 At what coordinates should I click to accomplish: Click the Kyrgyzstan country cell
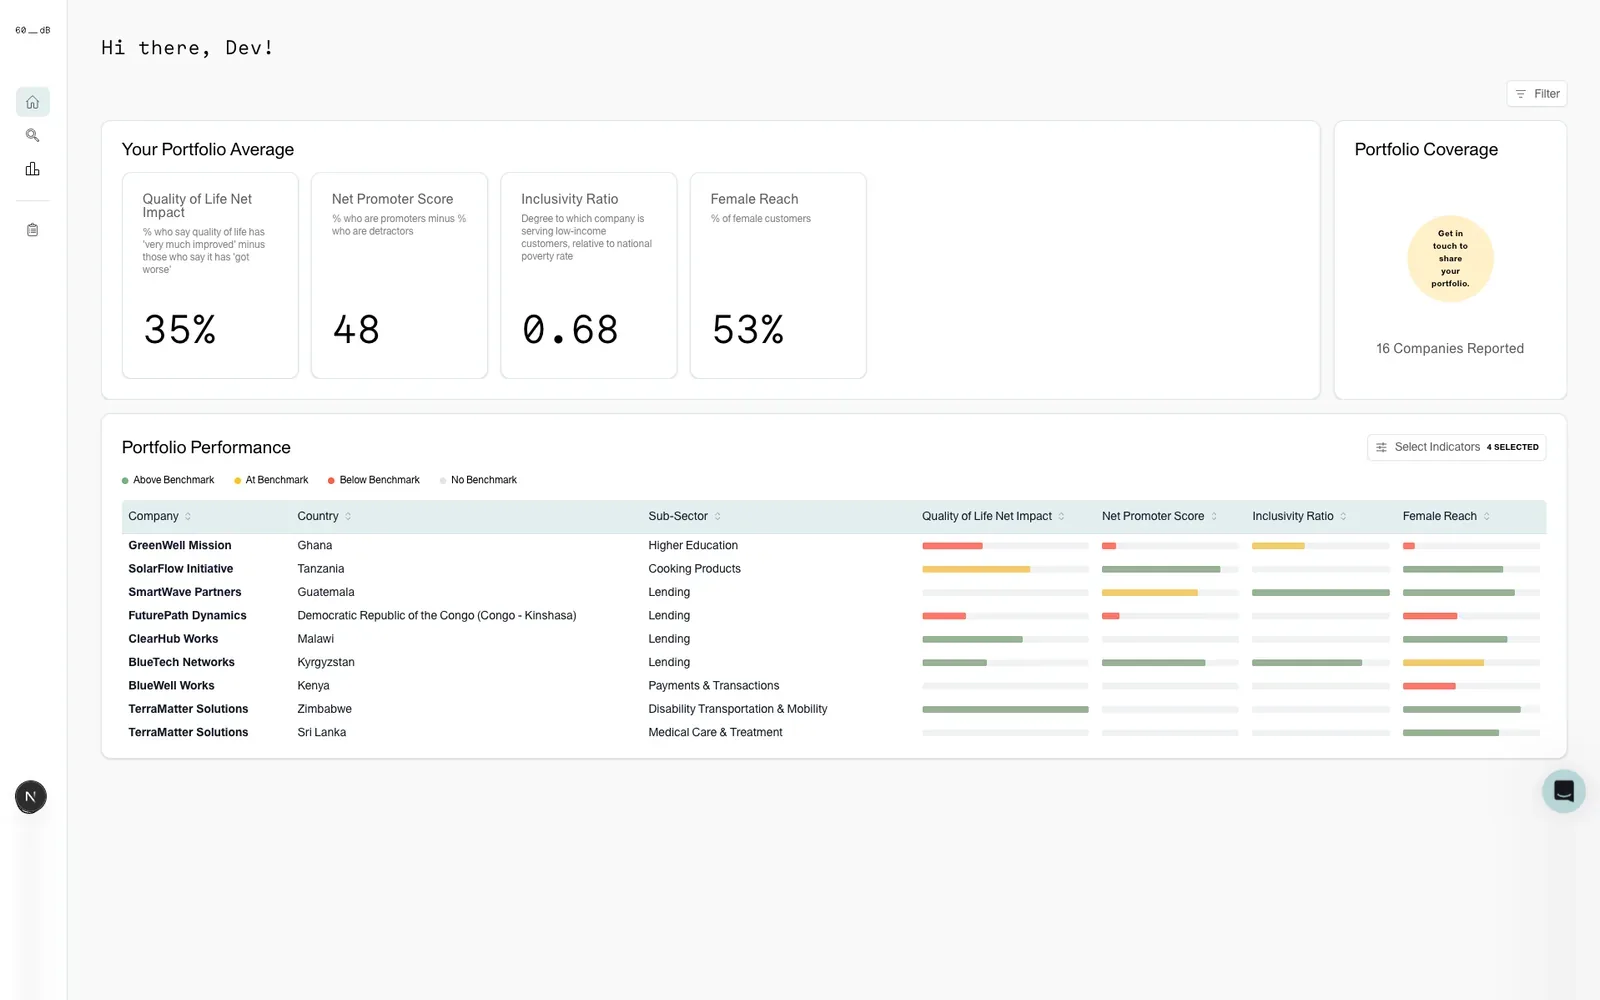326,663
